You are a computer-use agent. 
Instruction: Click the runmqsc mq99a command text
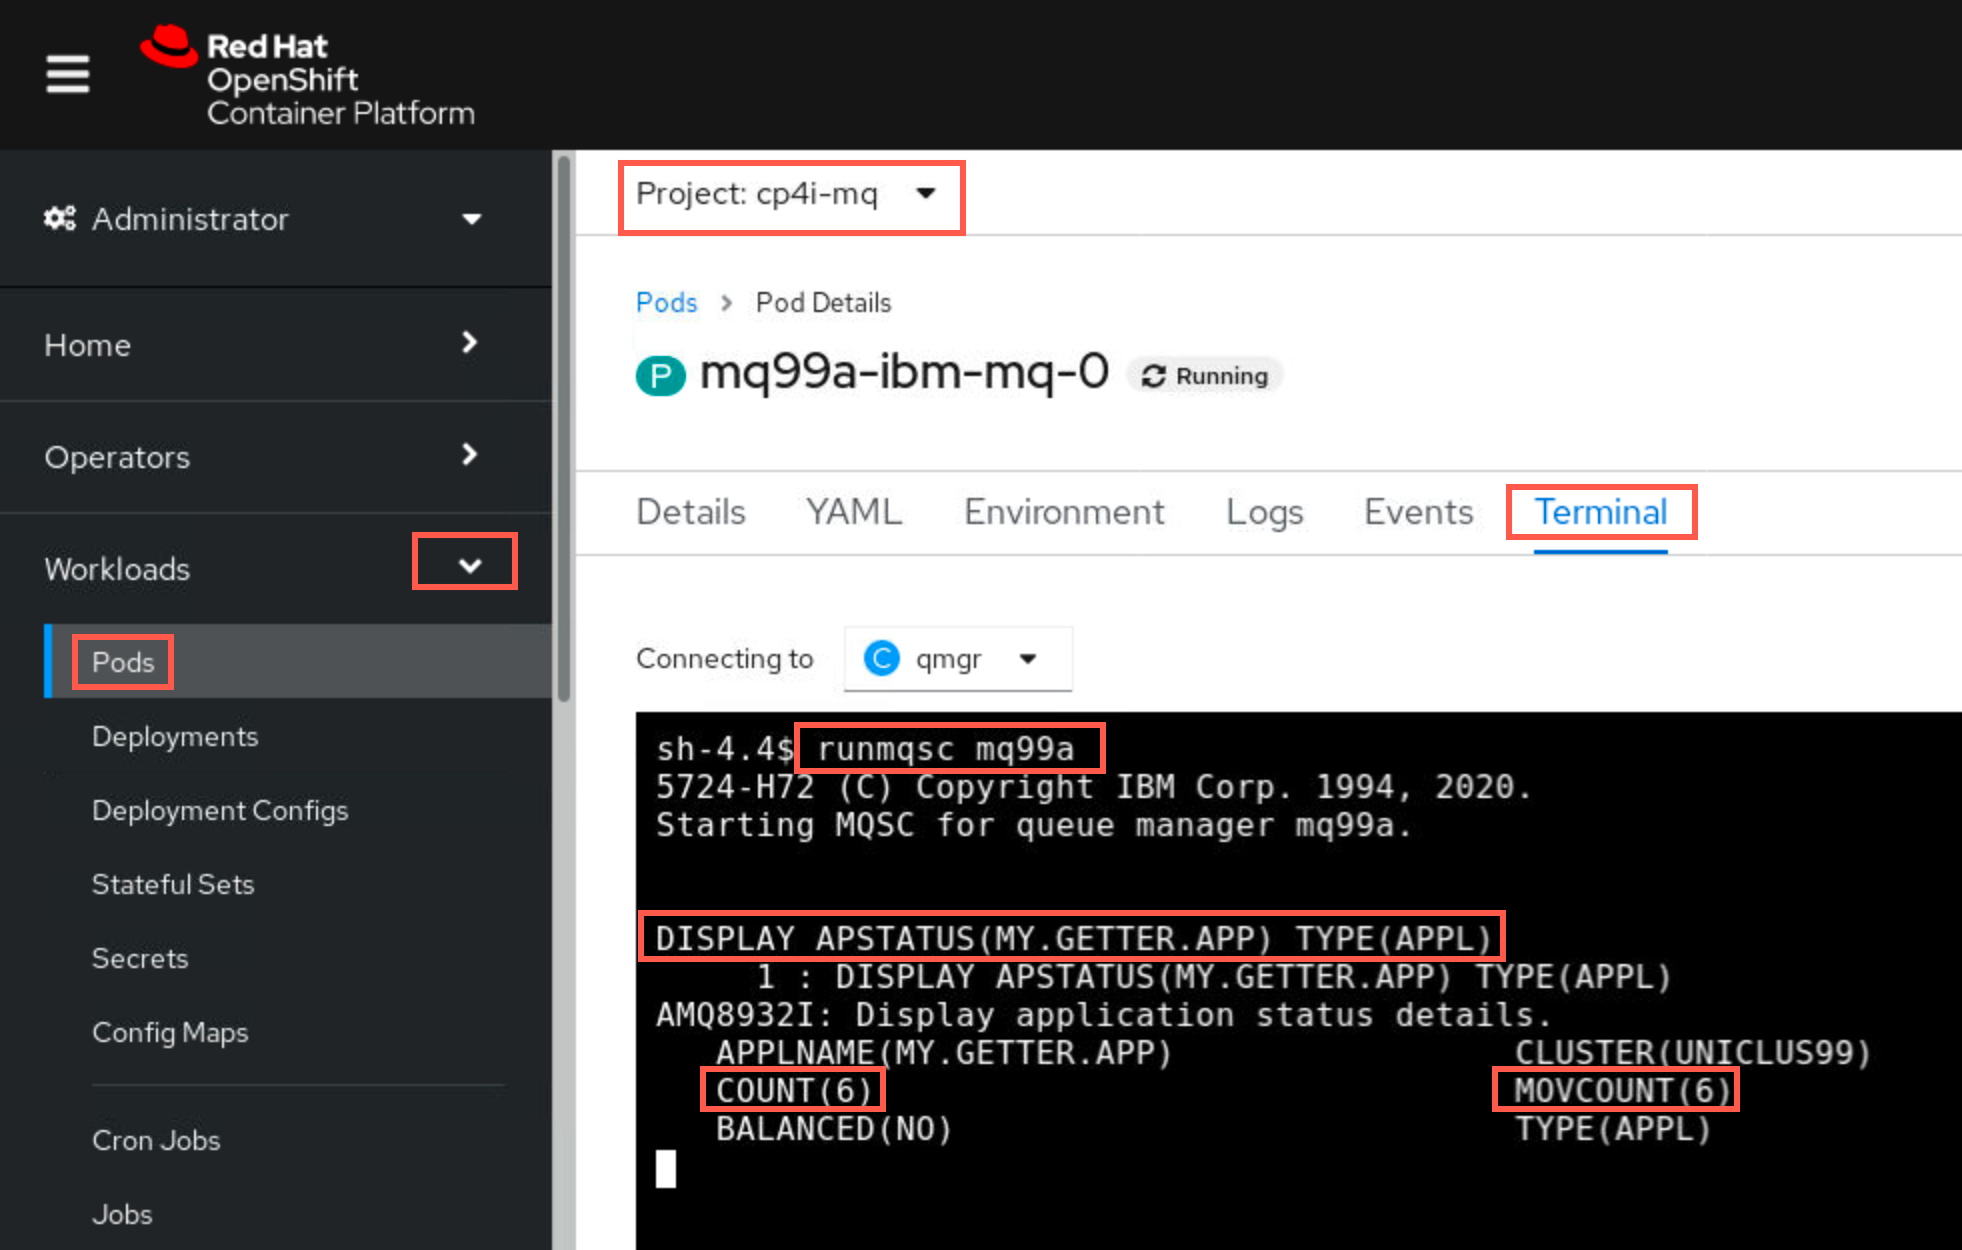click(946, 749)
